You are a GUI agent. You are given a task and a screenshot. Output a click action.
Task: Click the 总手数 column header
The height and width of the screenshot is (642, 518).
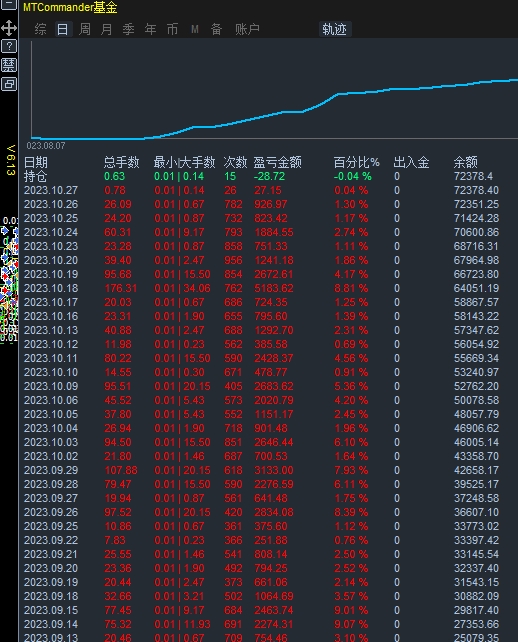coord(122,163)
